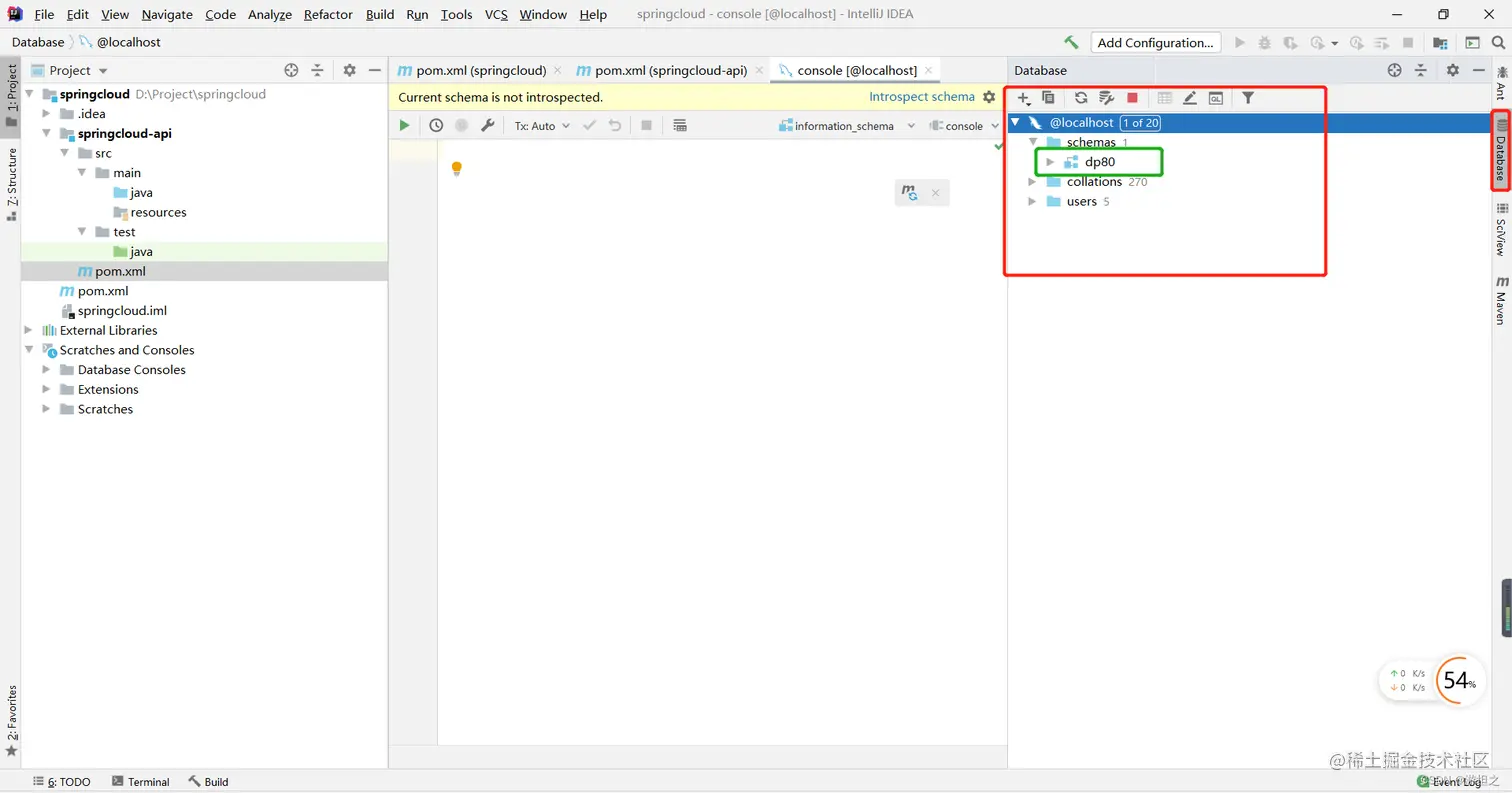Select springcloud.iml file in Project tree

[122, 311]
